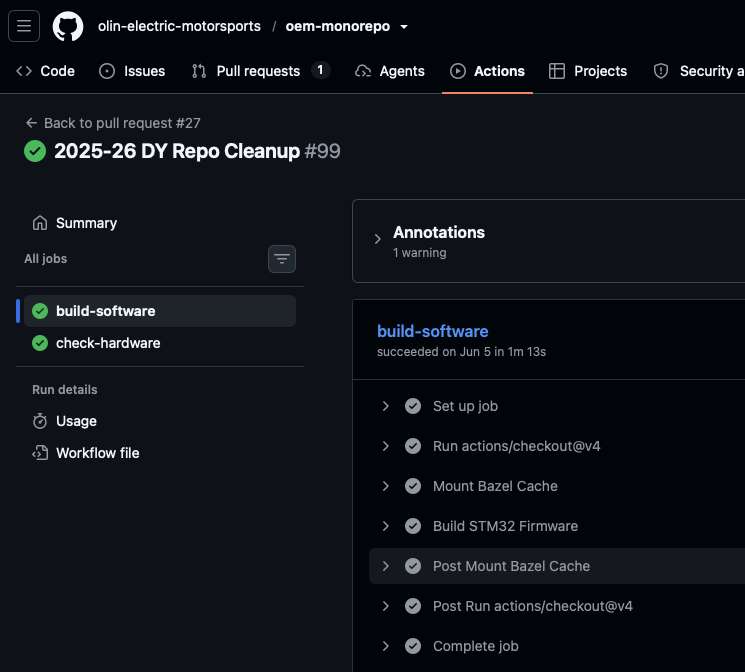745x672 pixels.
Task: Switch to the Issues tab
Action: [x=132, y=71]
